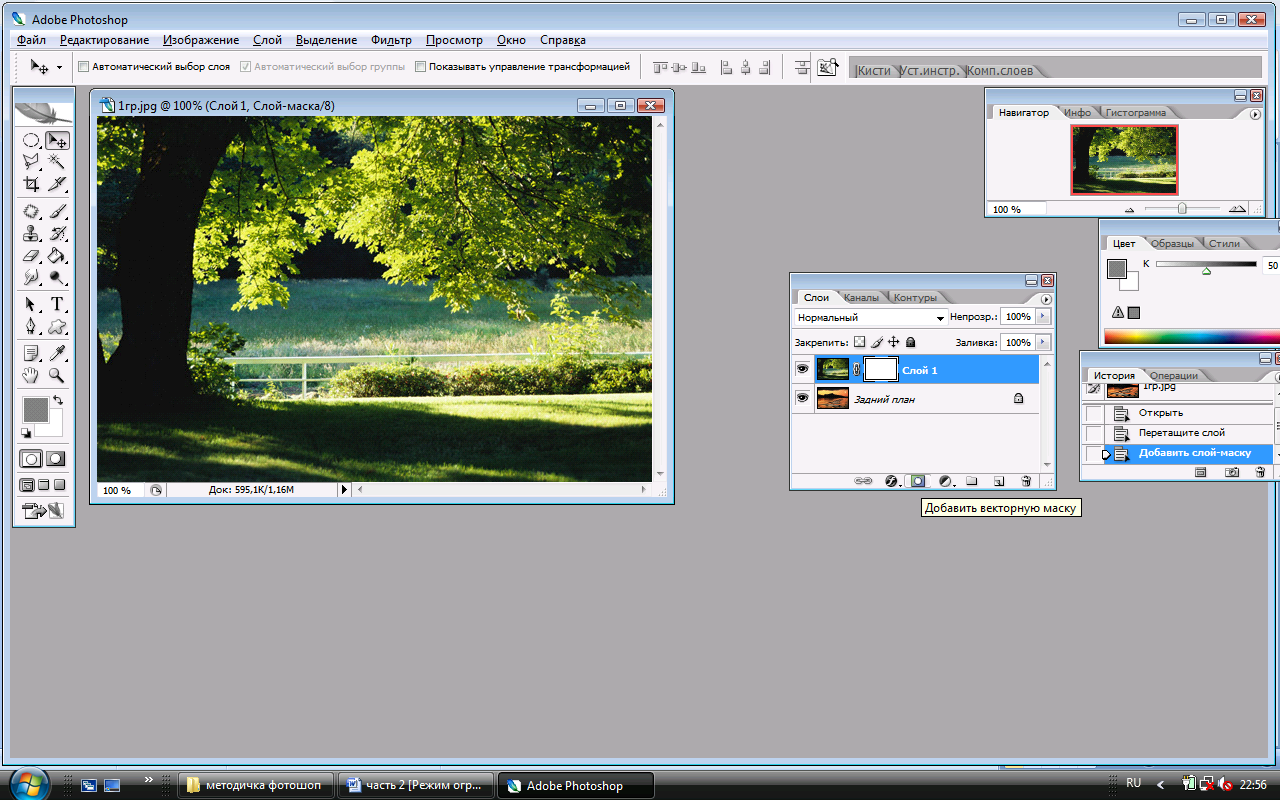Select the Elliptical Marquee tool
The height and width of the screenshot is (800, 1280).
coord(31,141)
